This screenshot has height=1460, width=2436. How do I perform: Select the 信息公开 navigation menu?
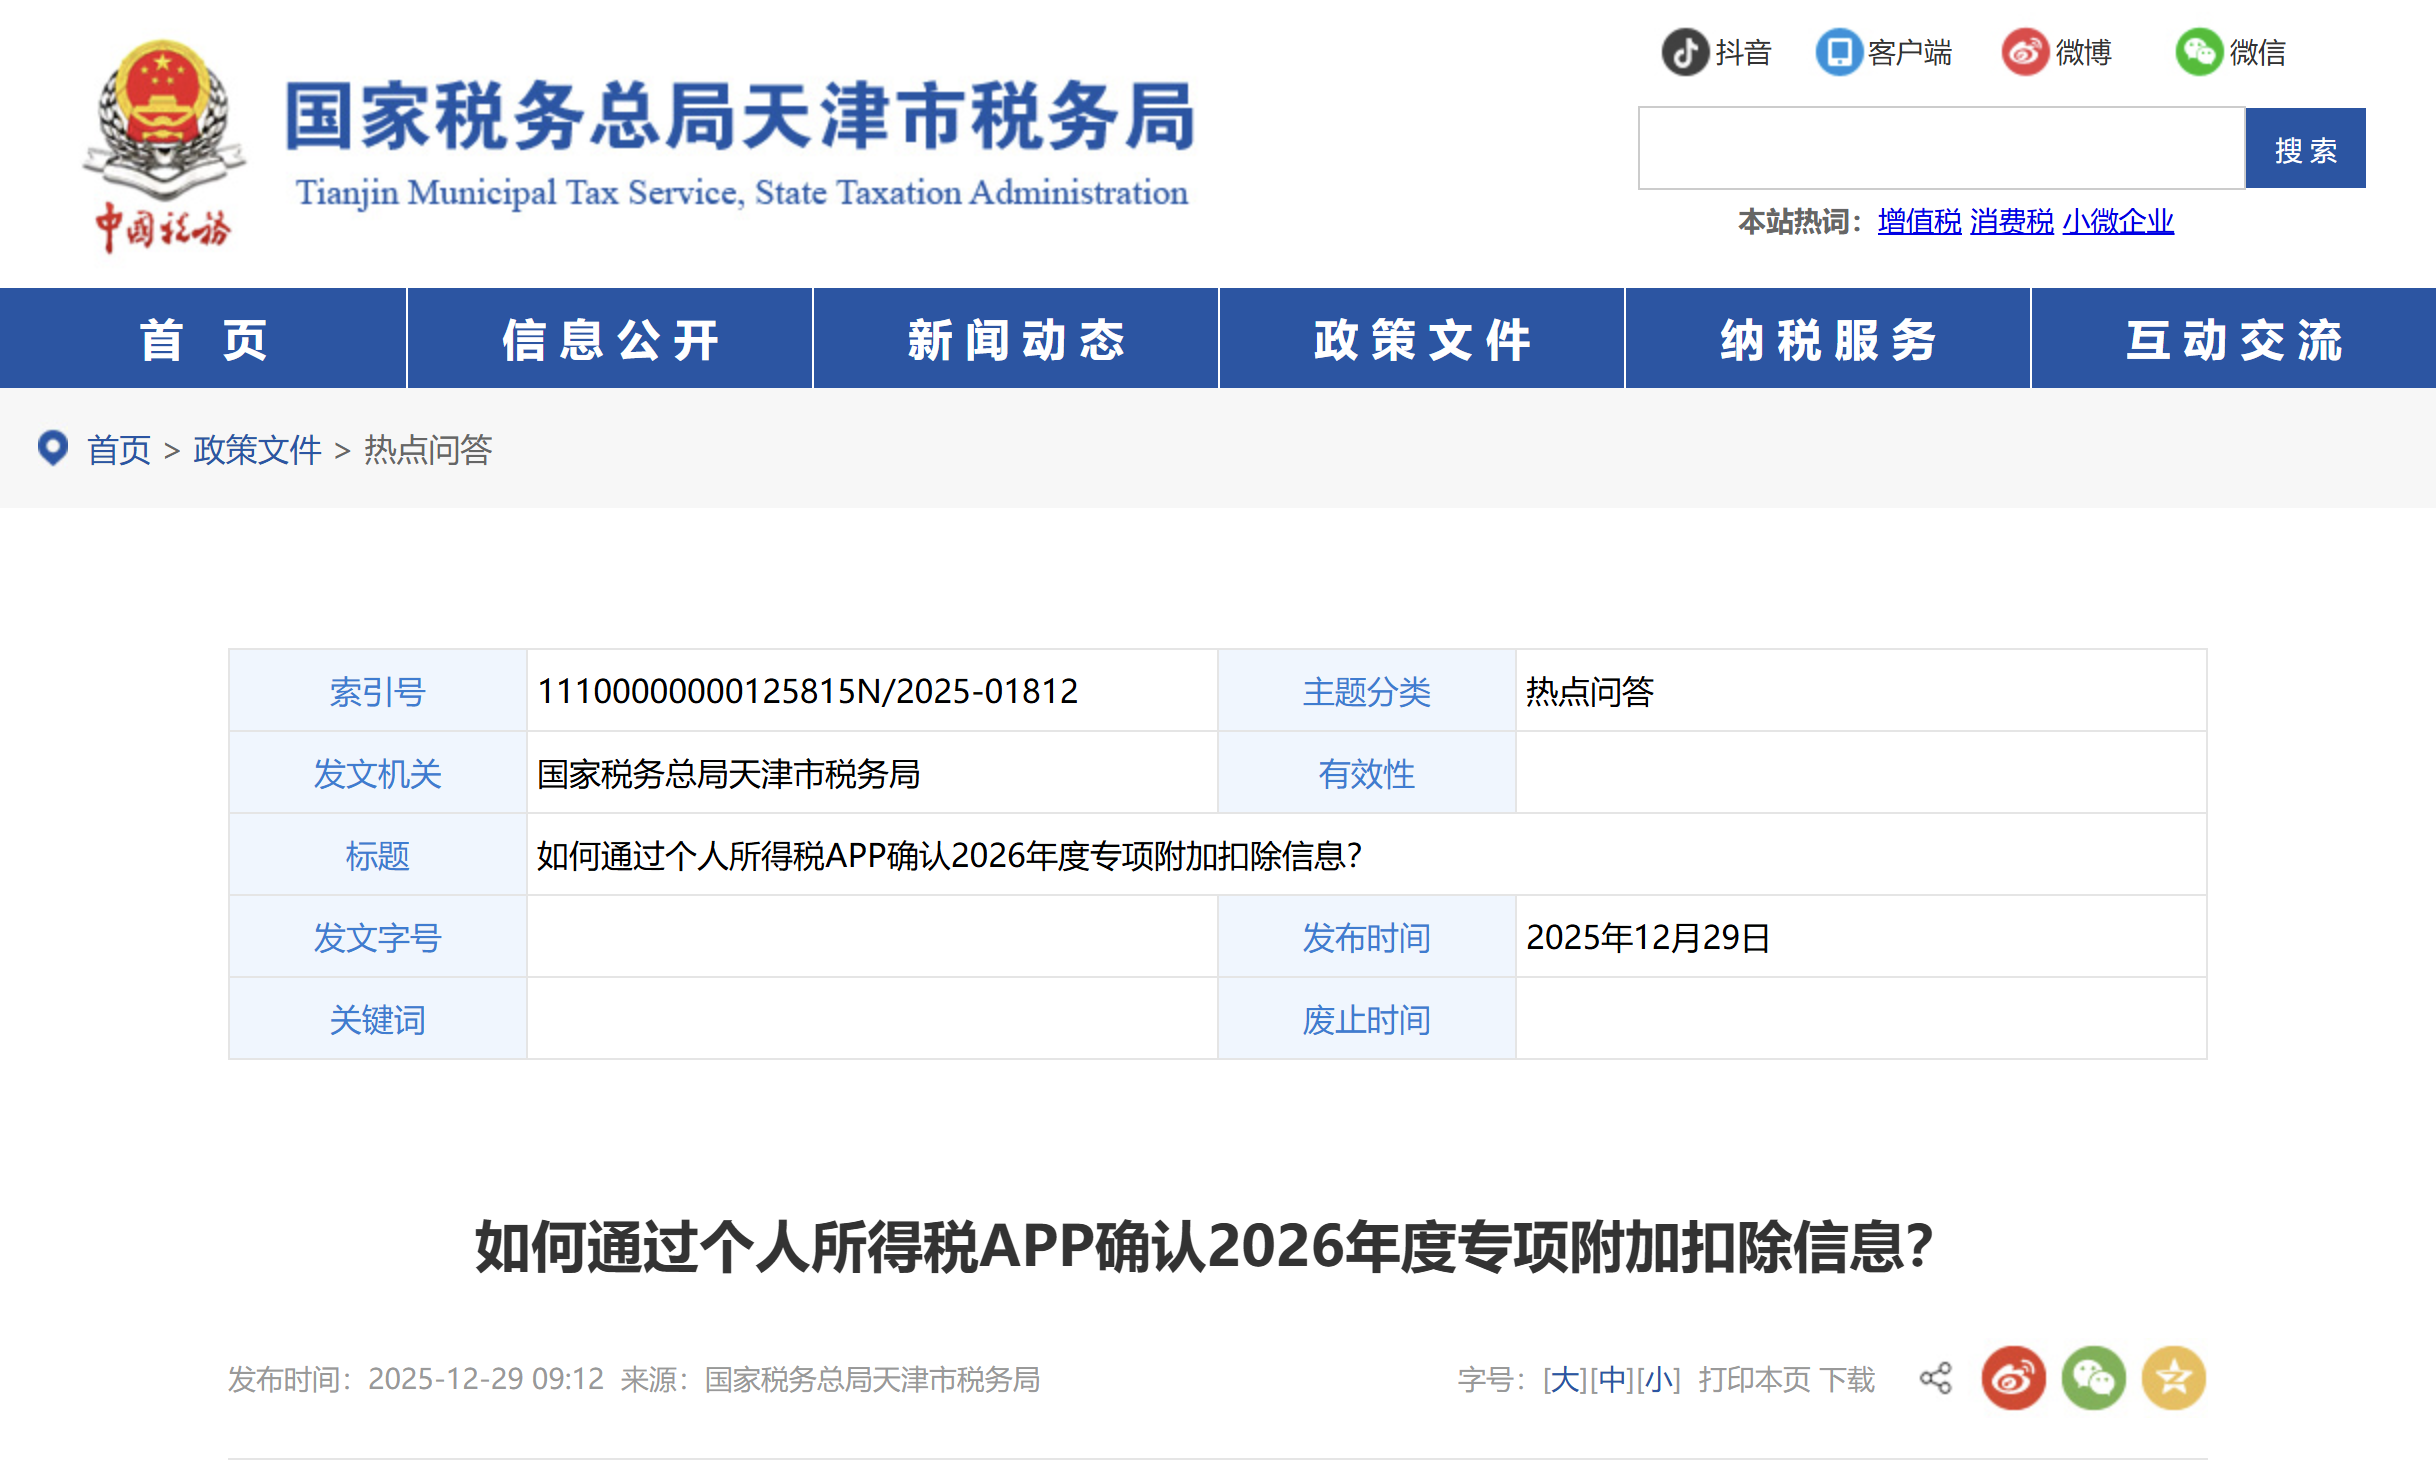click(x=610, y=338)
